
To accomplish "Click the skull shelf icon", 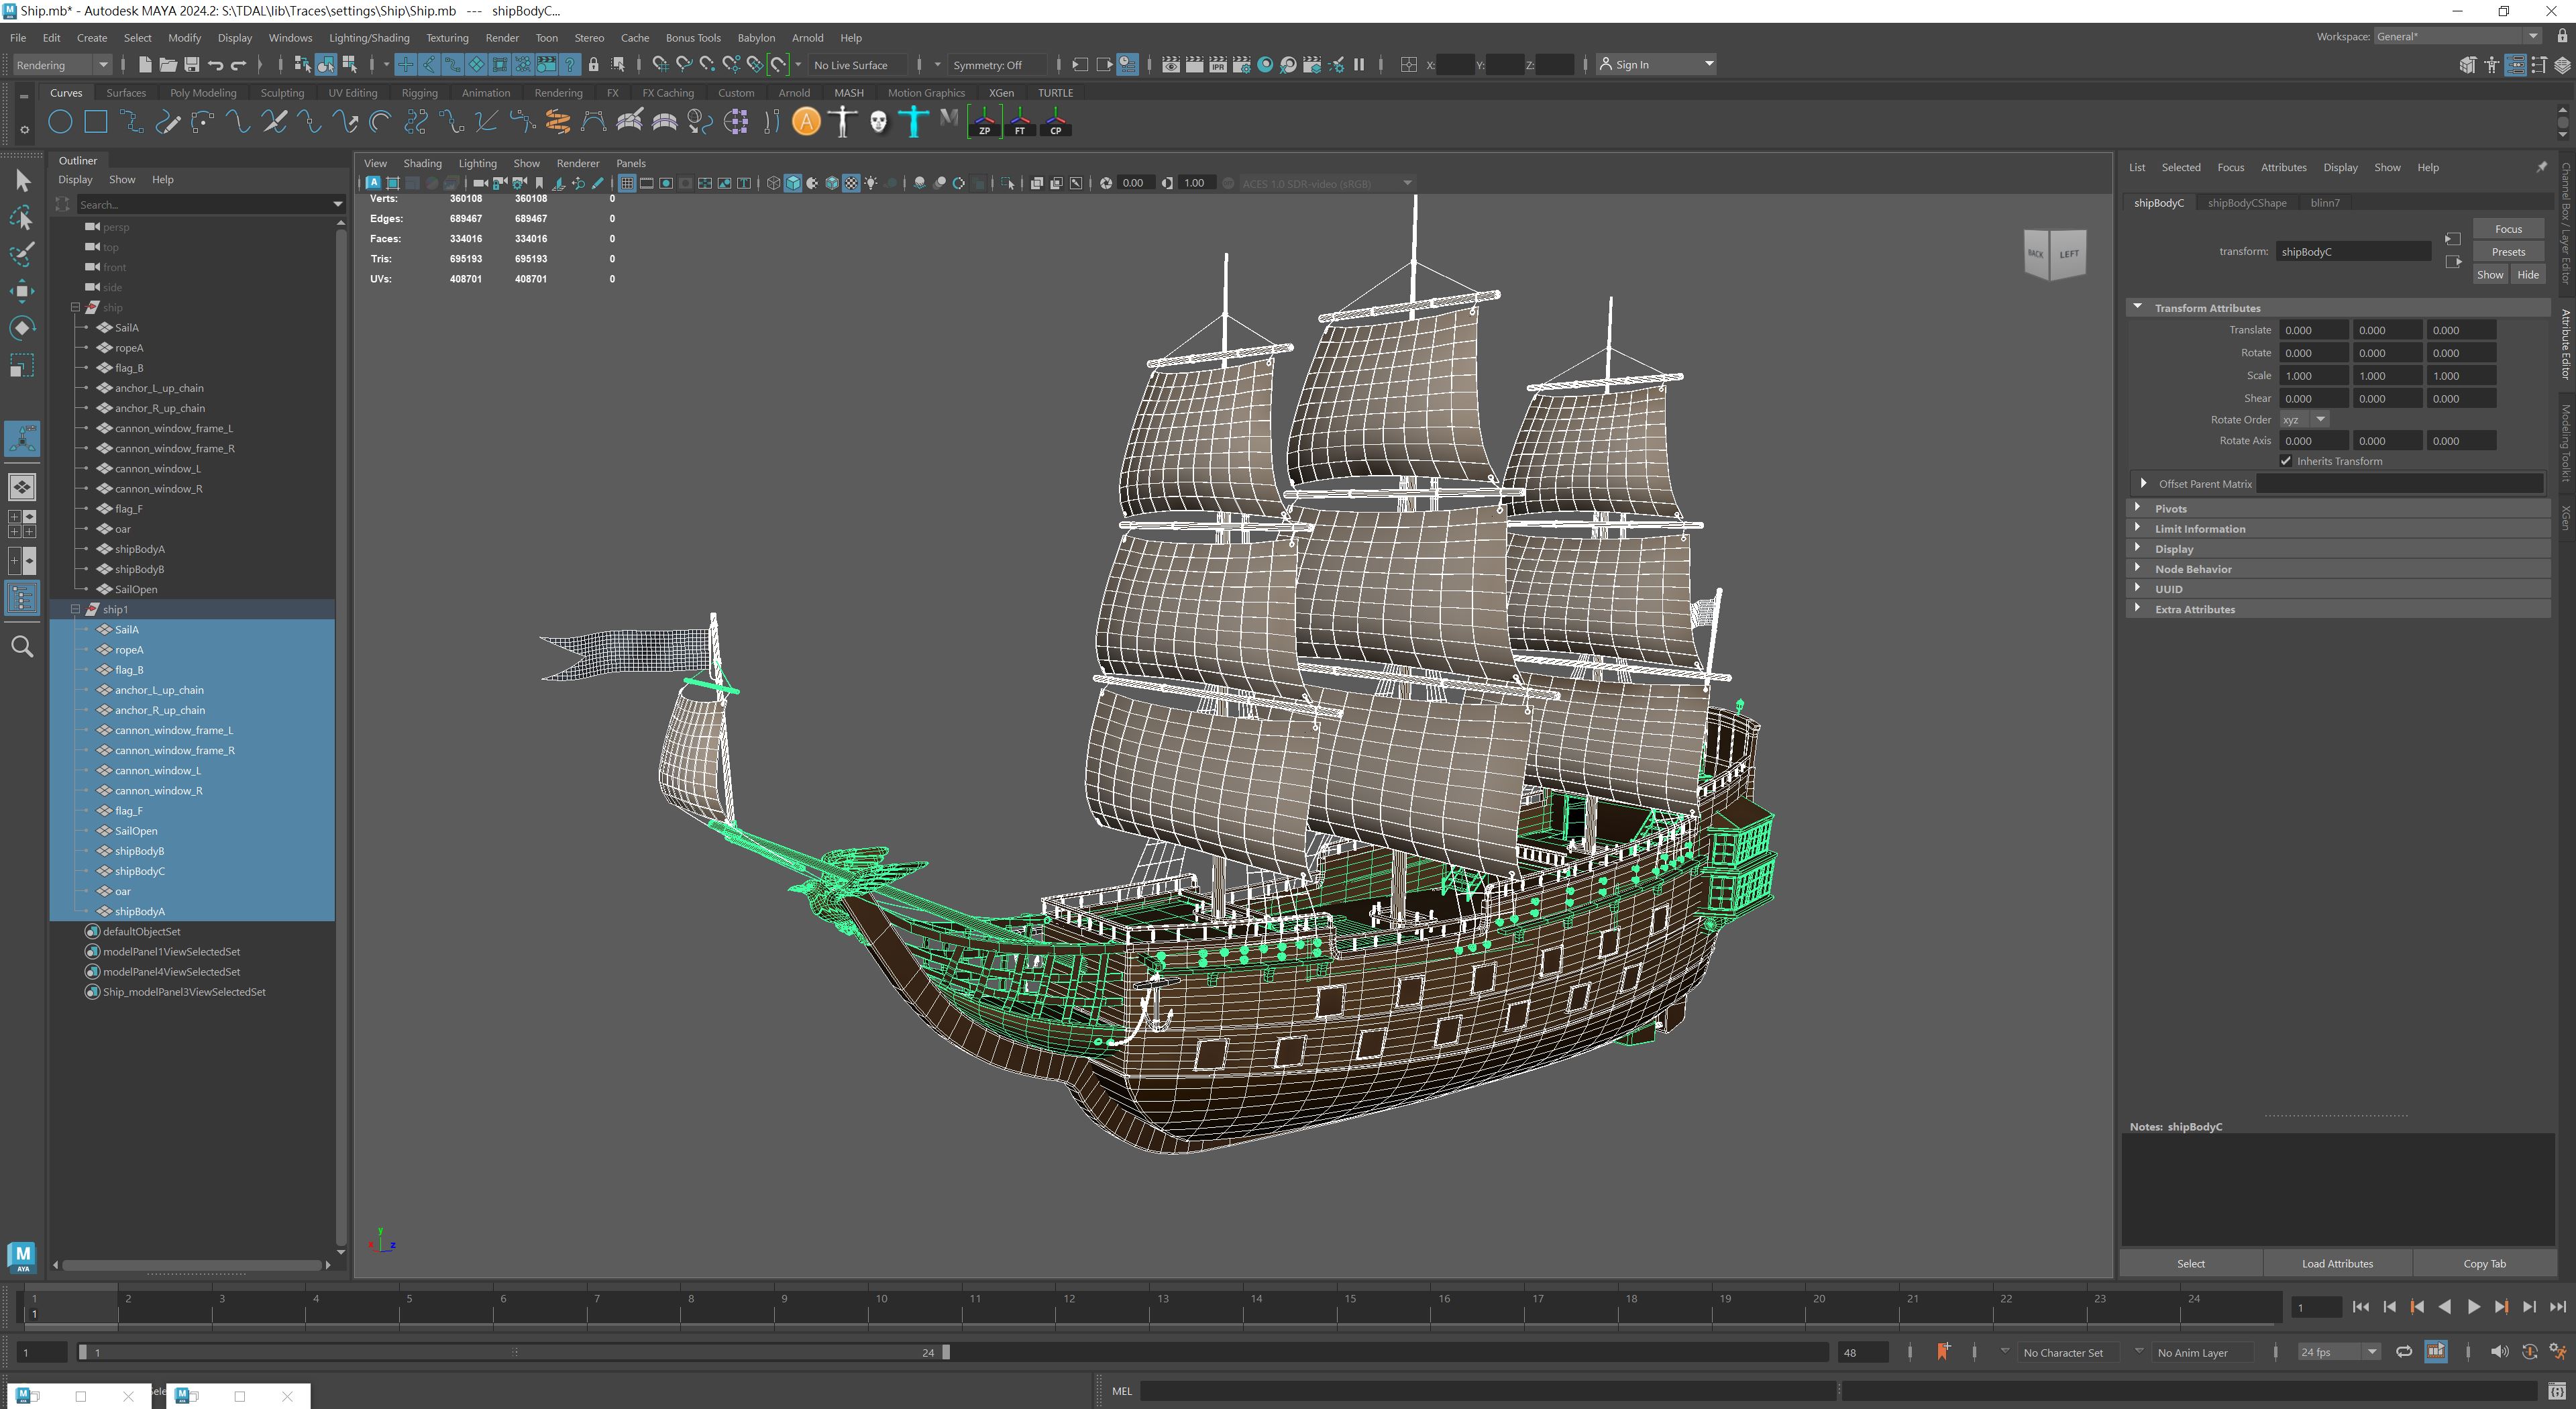I will [x=878, y=122].
